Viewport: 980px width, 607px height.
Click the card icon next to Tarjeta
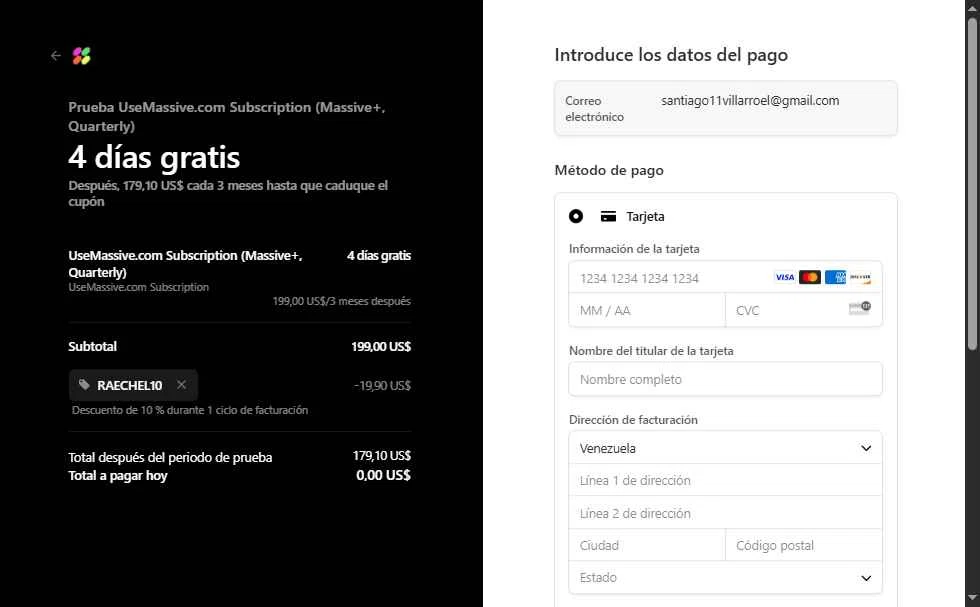(608, 216)
